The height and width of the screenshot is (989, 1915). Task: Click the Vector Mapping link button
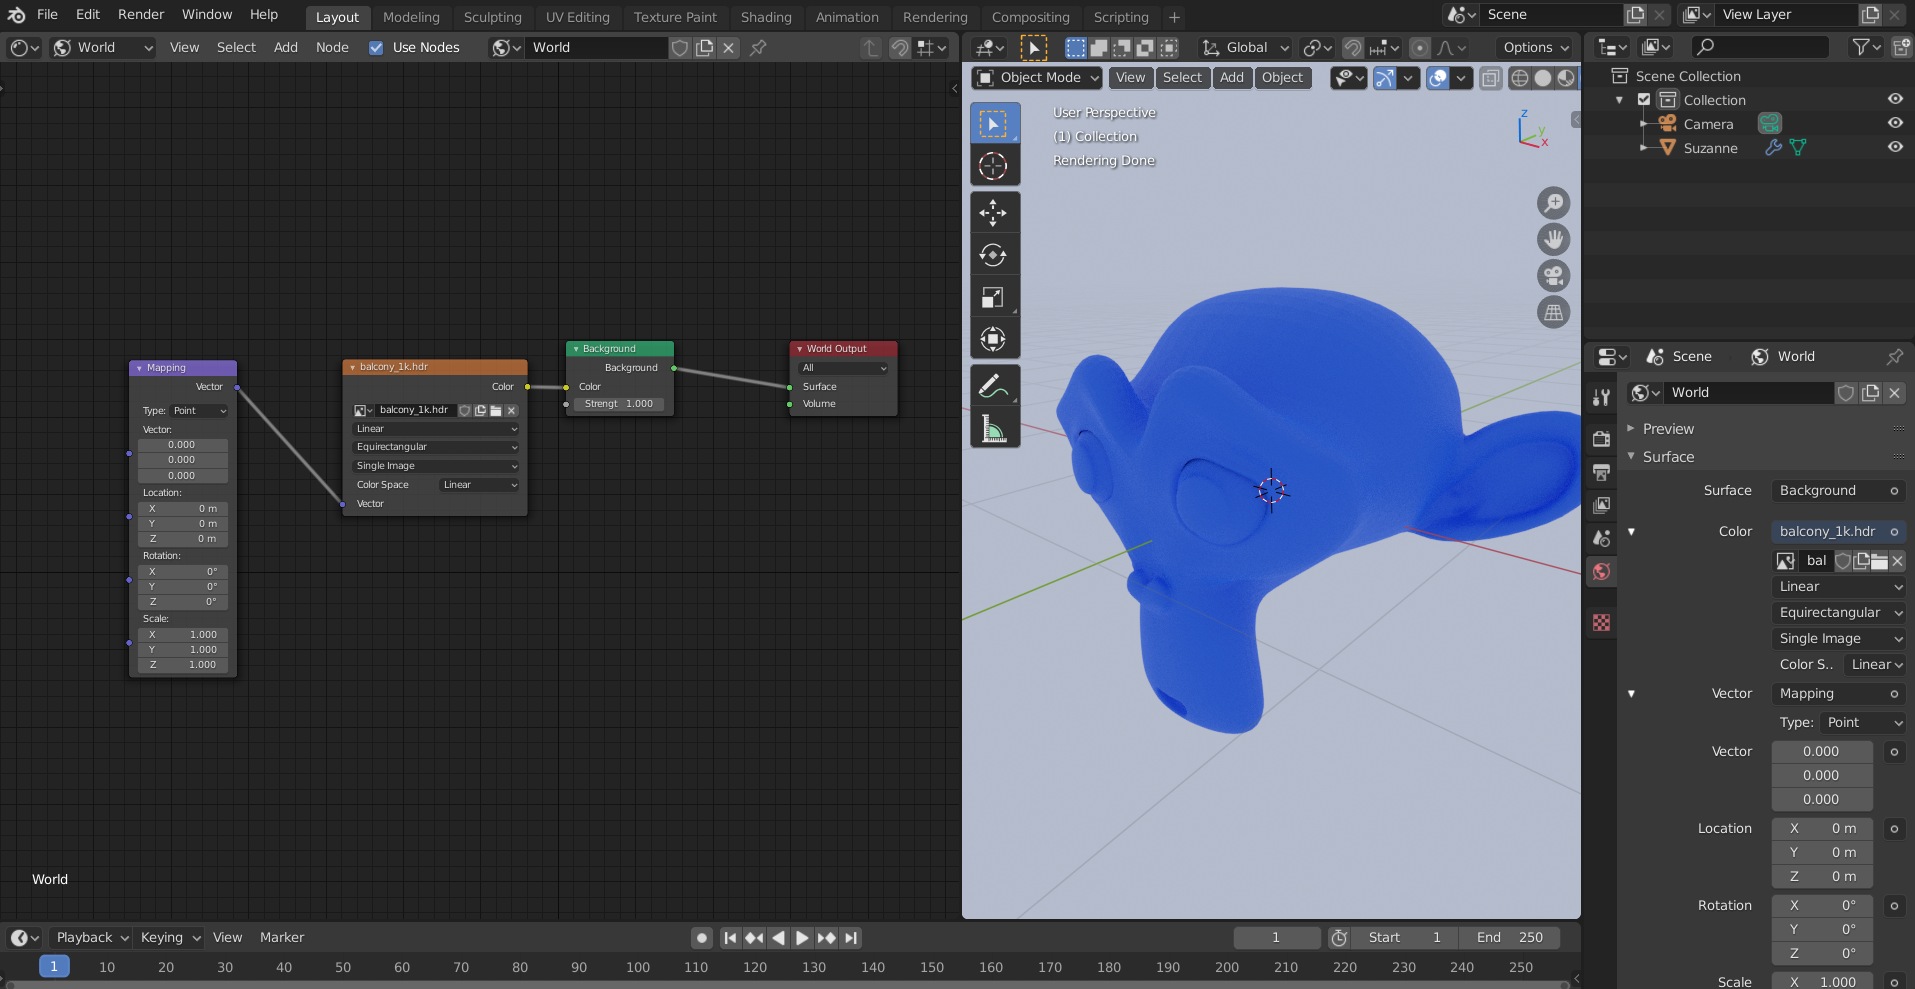coord(1838,694)
